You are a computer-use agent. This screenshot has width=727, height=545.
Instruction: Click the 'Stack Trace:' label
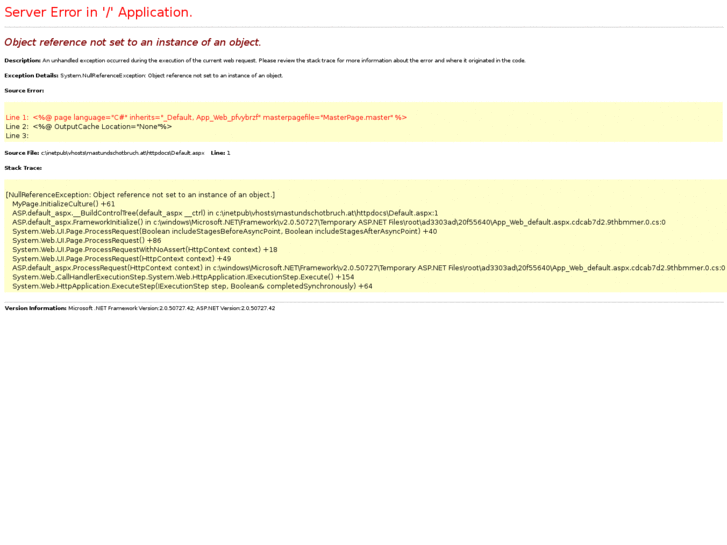tap(23, 168)
